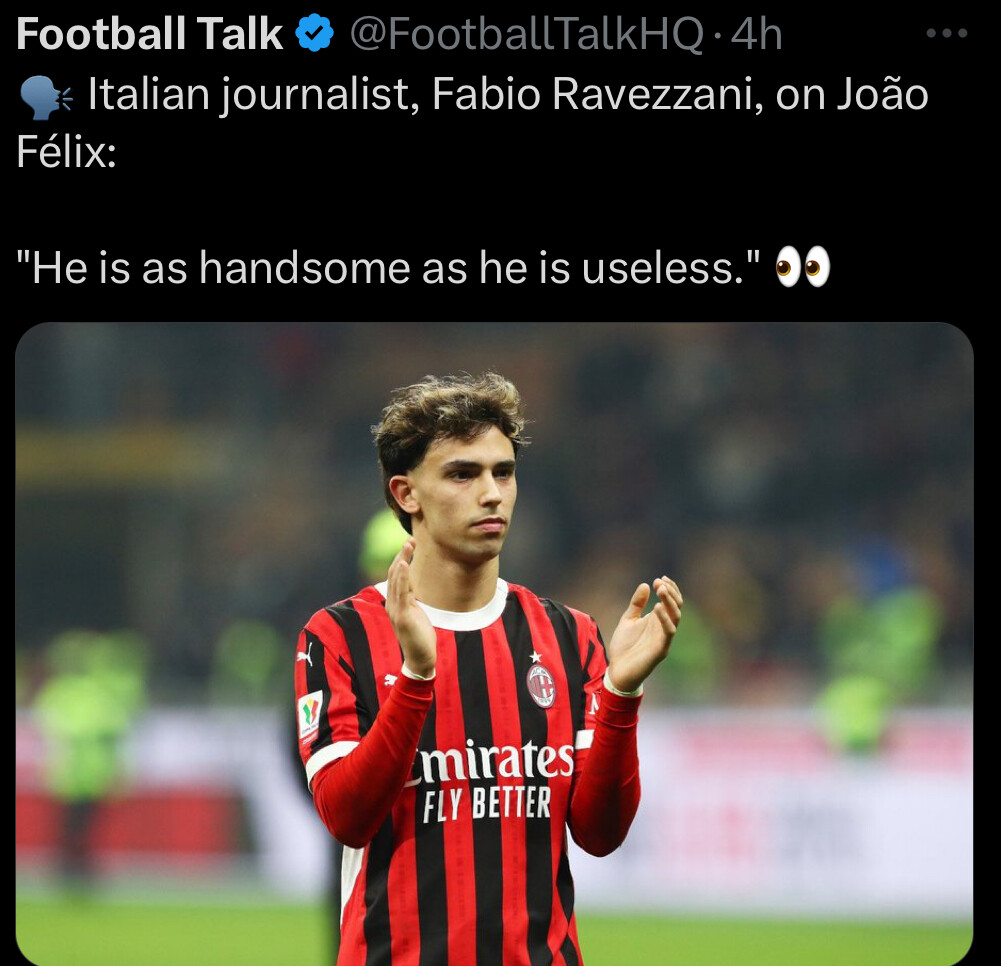
Task: Click the AC Milan crest on the jersey
Action: [x=541, y=686]
